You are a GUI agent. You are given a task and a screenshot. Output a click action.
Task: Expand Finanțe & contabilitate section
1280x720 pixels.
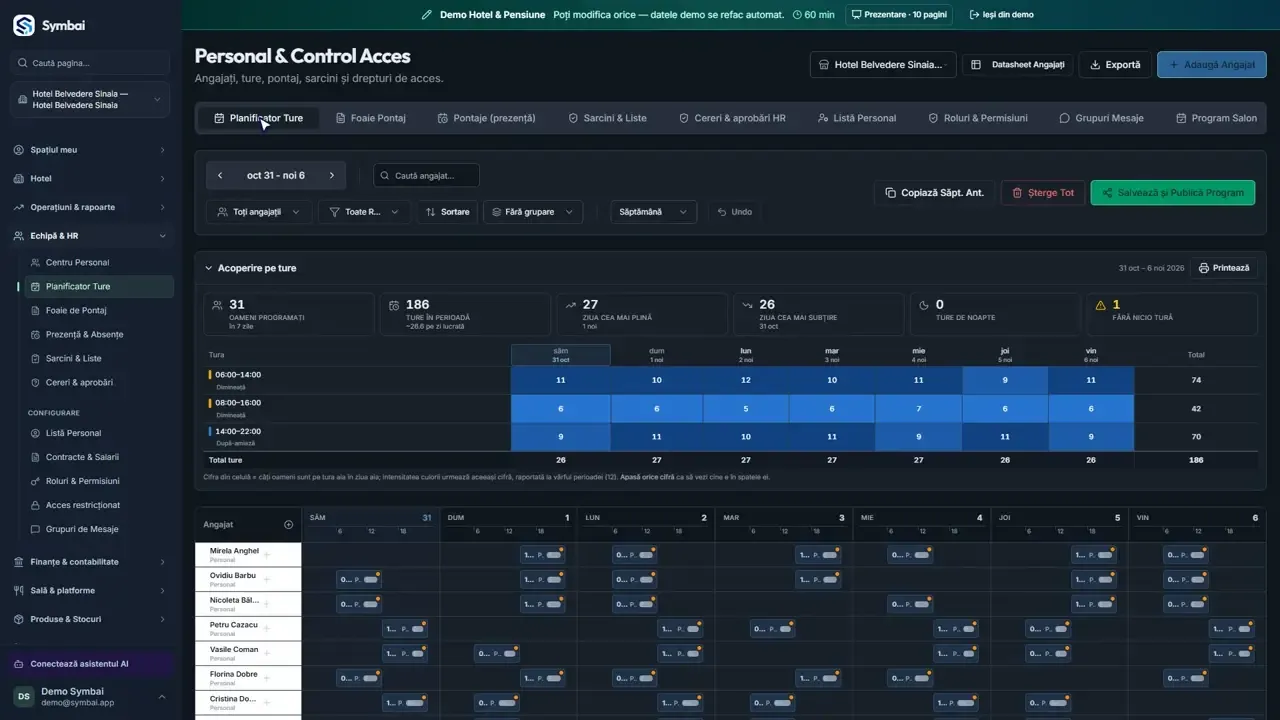point(90,562)
